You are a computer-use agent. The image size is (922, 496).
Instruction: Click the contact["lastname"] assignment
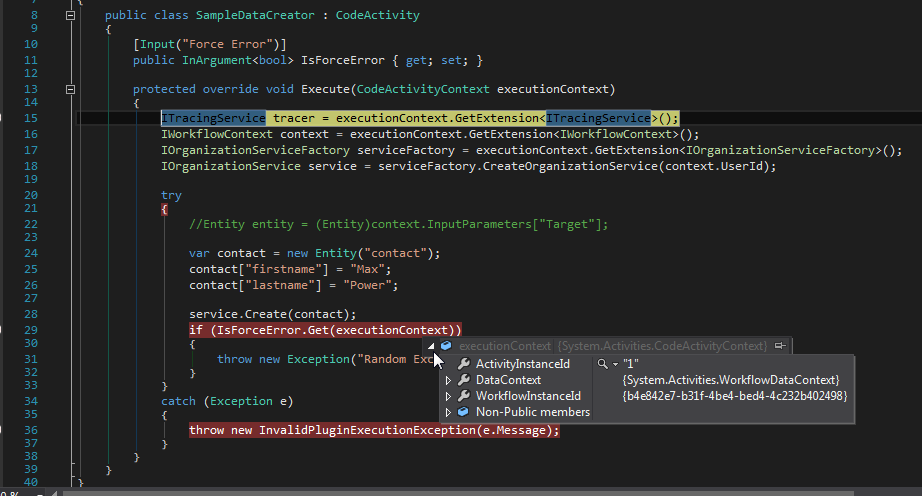coord(293,285)
